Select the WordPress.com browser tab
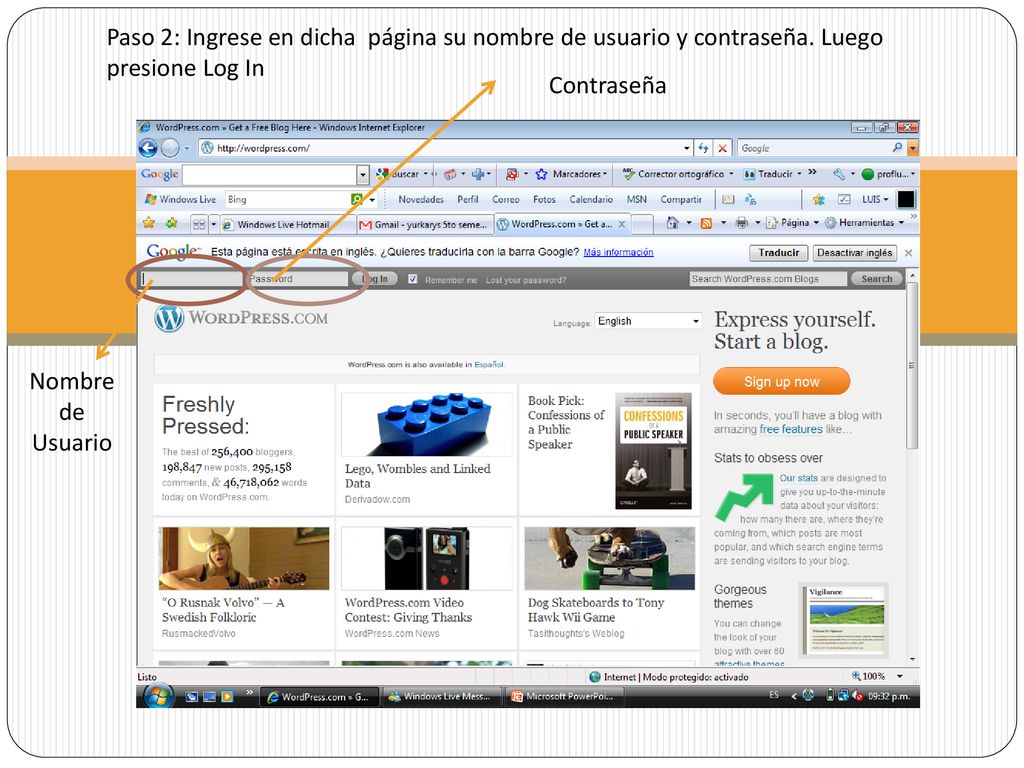Screen dimensions: 1024x768 click(x=562, y=223)
